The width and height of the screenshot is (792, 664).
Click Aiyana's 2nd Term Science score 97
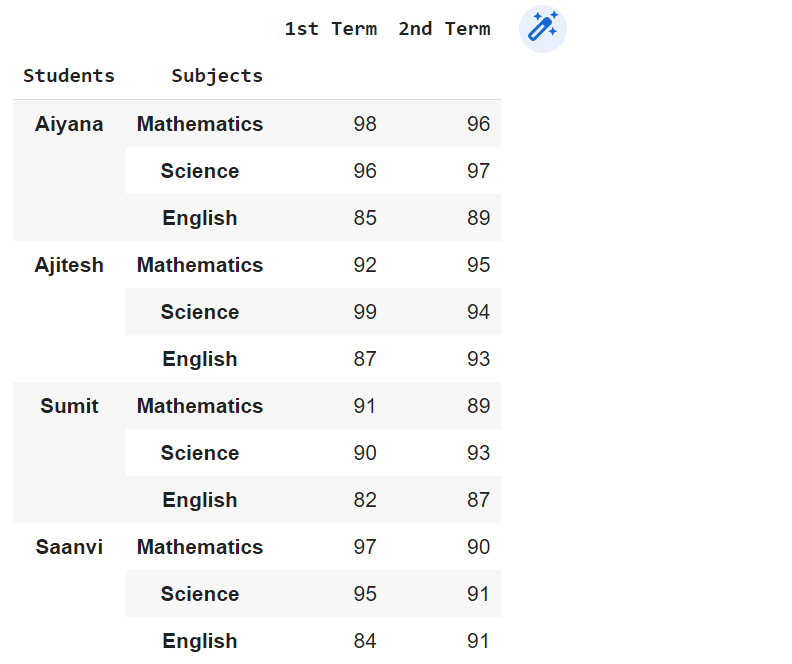click(x=478, y=171)
